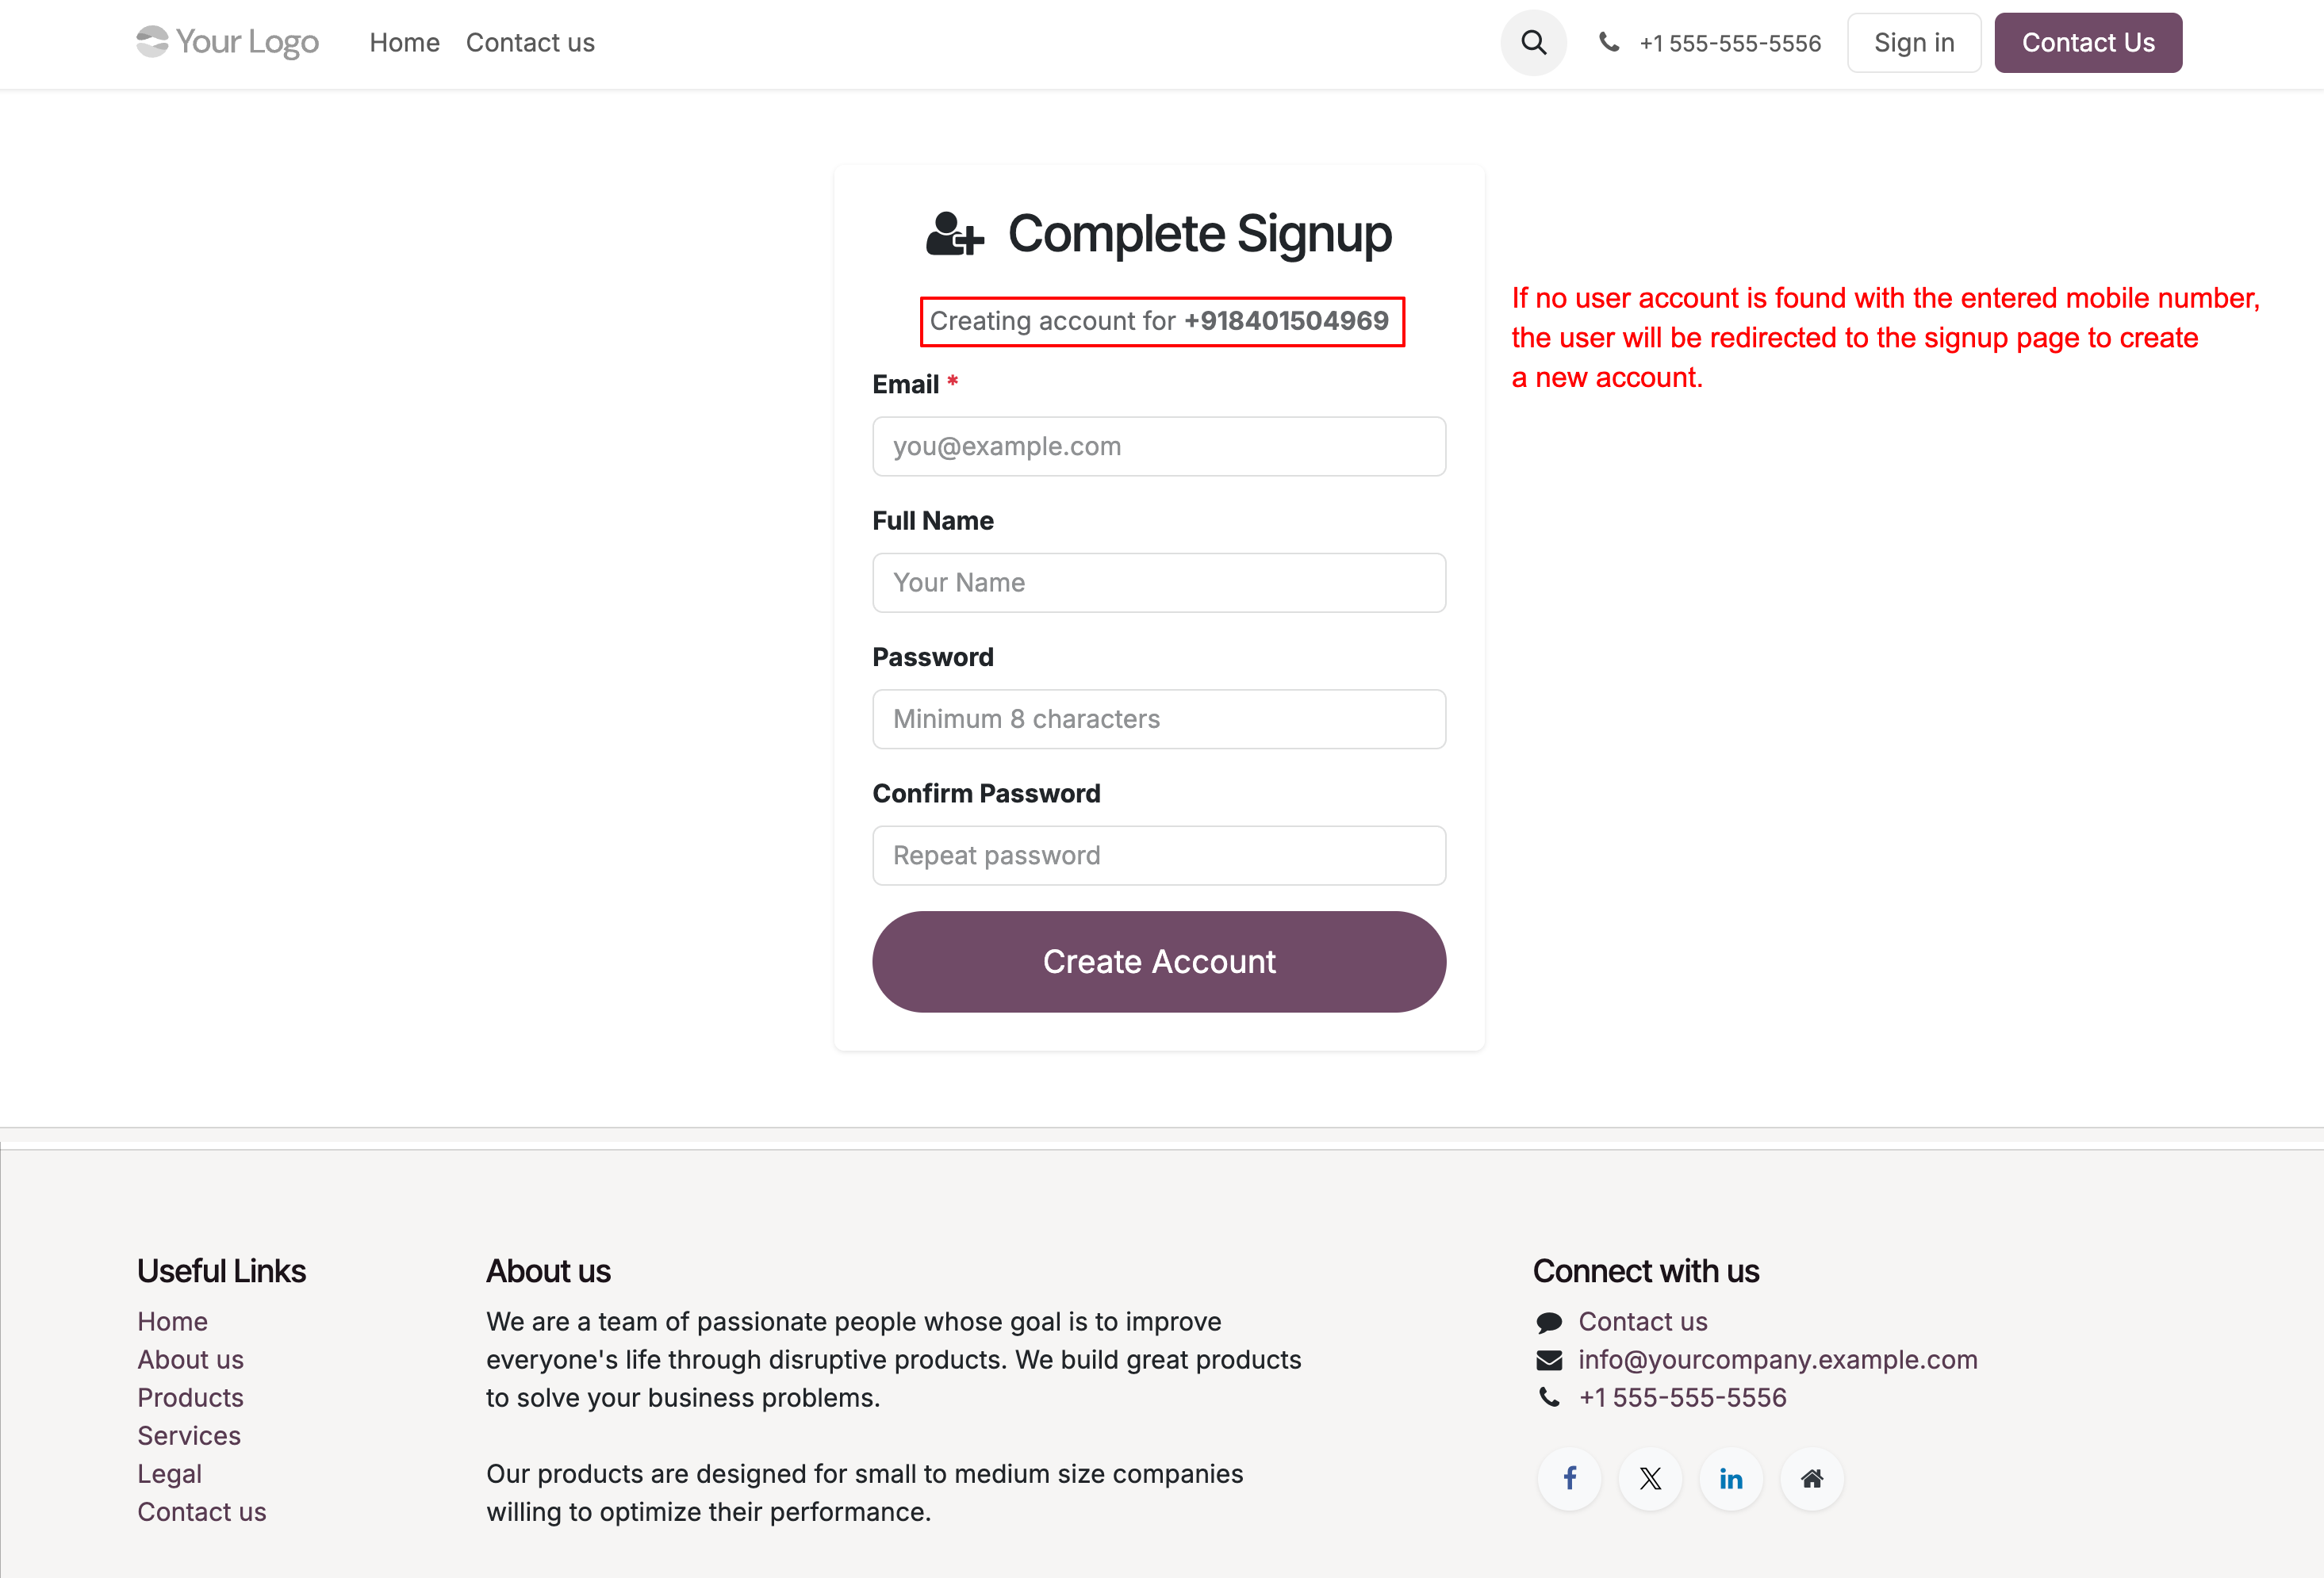The image size is (2324, 1578).
Task: Click the home icon in footer
Action: [1811, 1478]
